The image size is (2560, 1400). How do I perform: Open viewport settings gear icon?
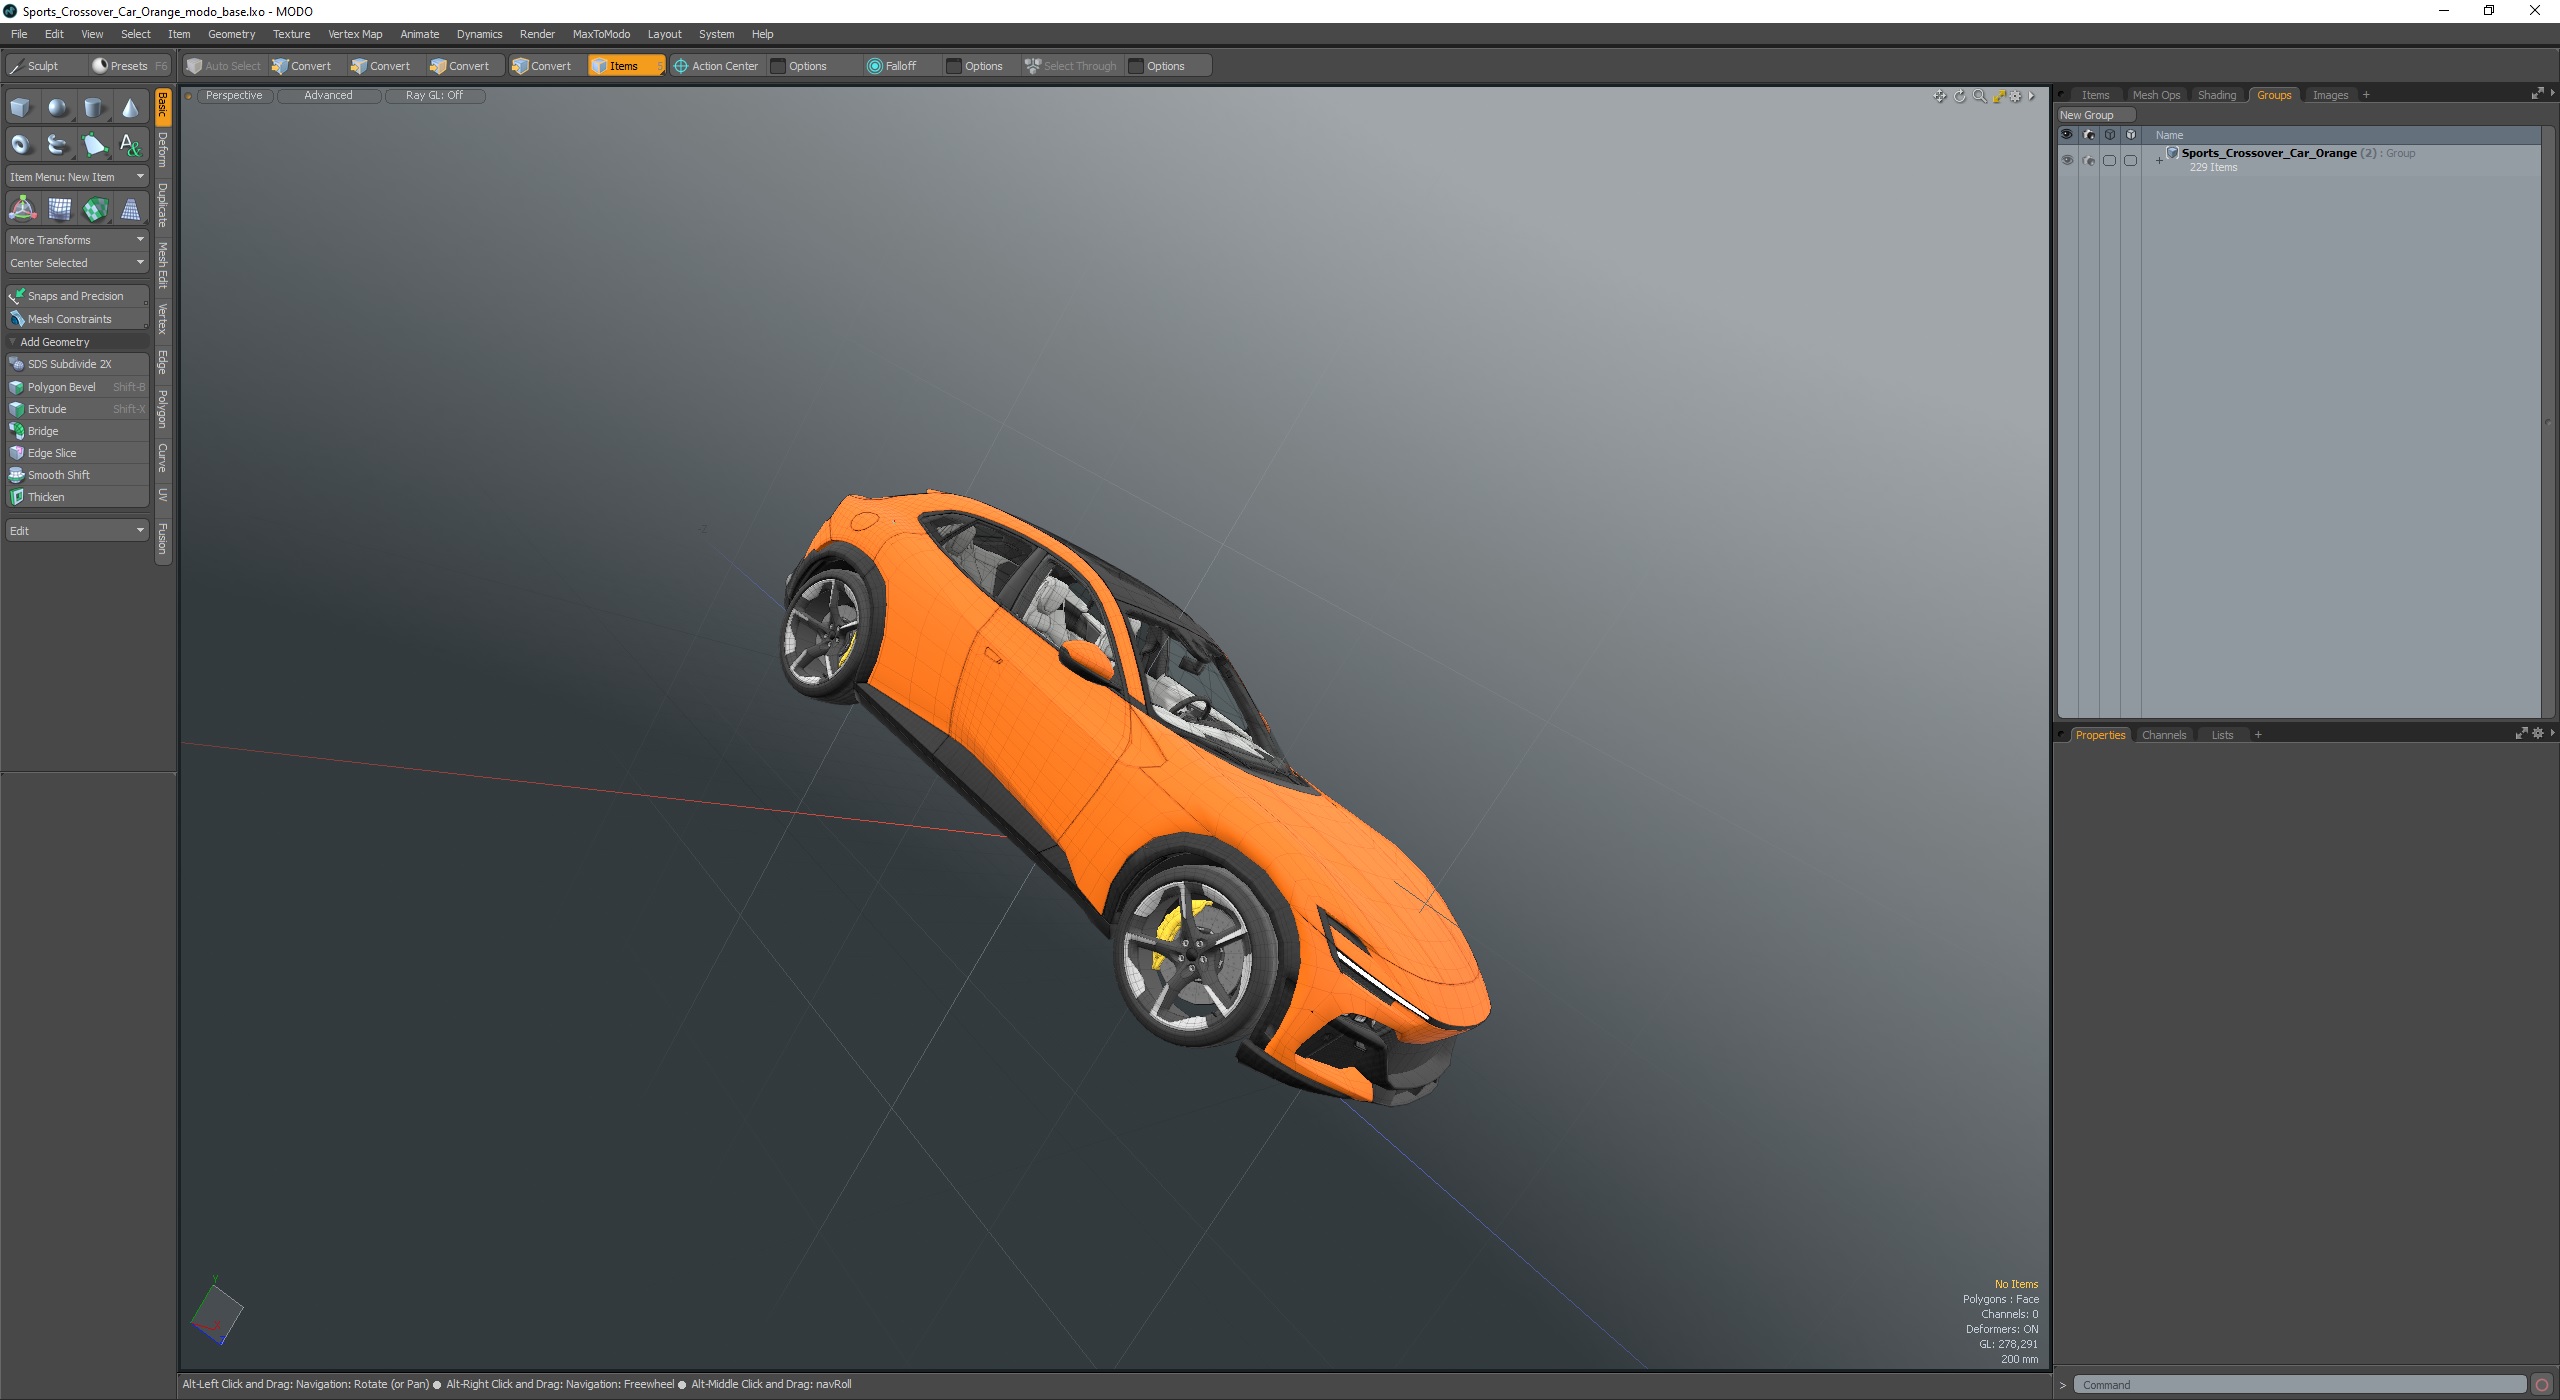coord(2016,96)
